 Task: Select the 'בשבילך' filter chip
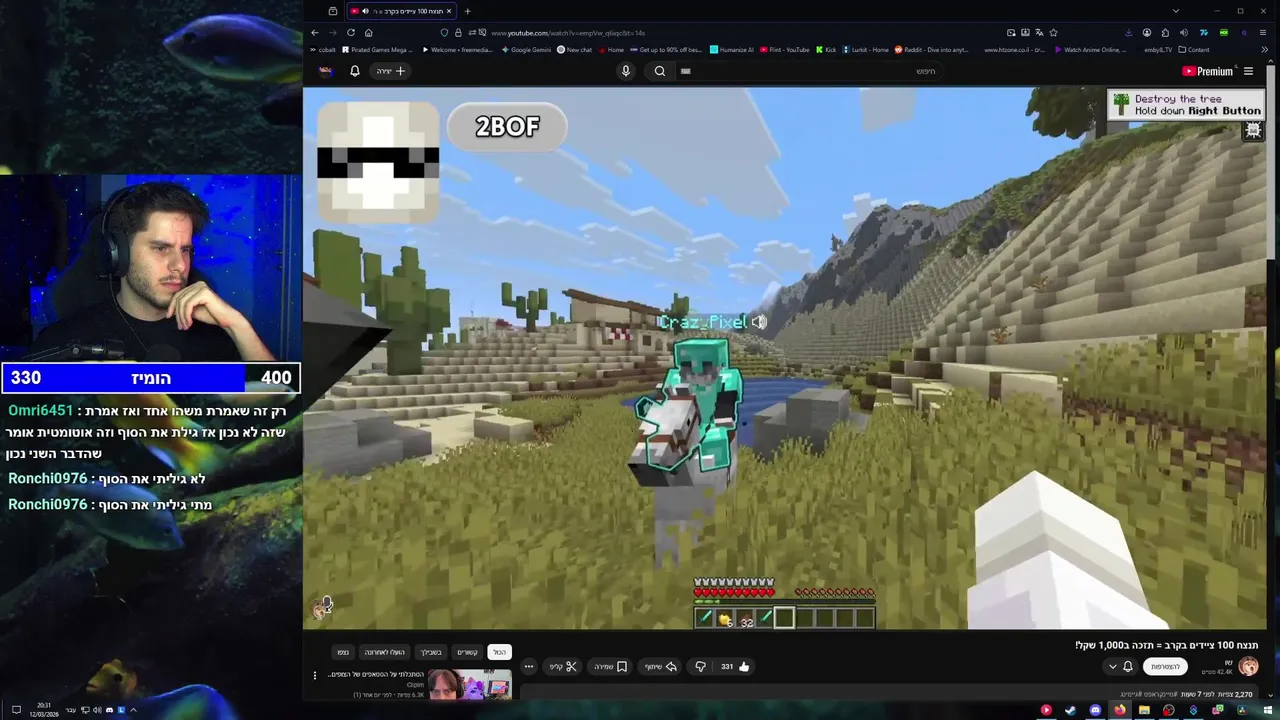[x=431, y=652]
